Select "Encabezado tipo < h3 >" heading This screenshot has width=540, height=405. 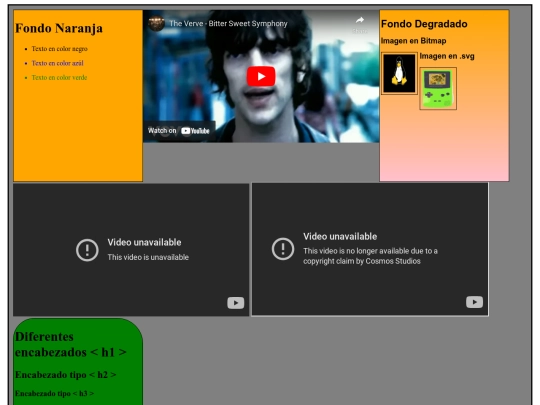[x=54, y=393]
